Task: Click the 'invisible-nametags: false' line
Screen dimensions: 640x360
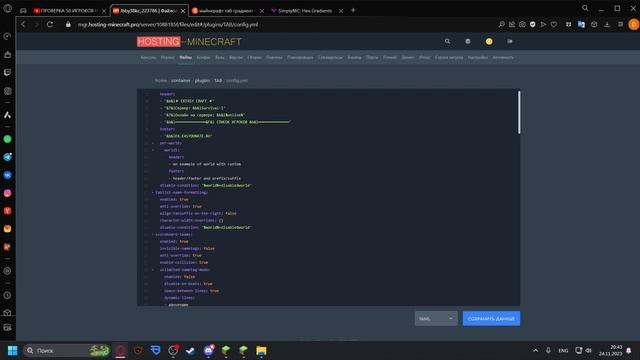Action: pos(187,248)
